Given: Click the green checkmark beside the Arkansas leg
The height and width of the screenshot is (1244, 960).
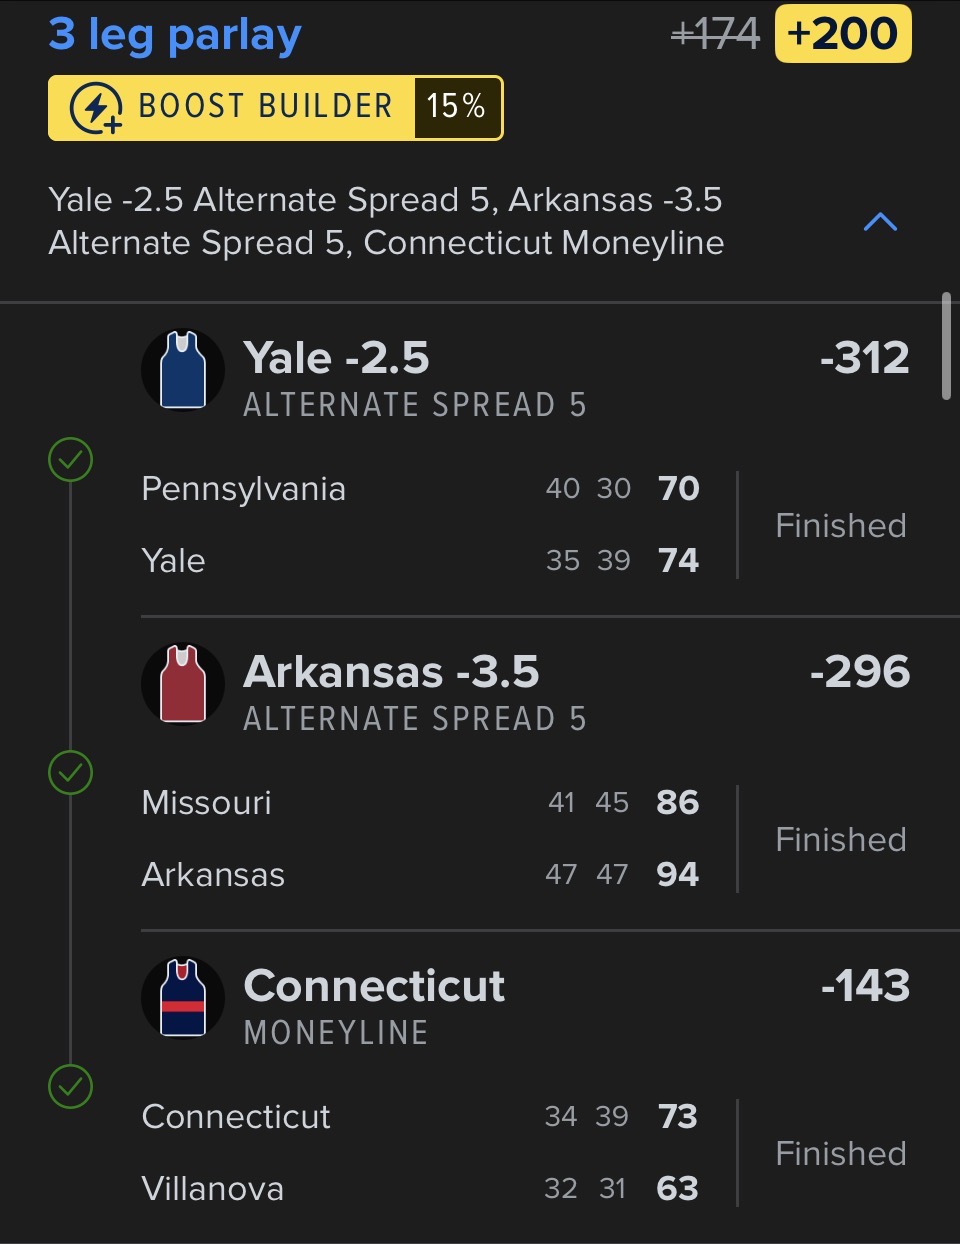Looking at the screenshot, I should tap(71, 773).
